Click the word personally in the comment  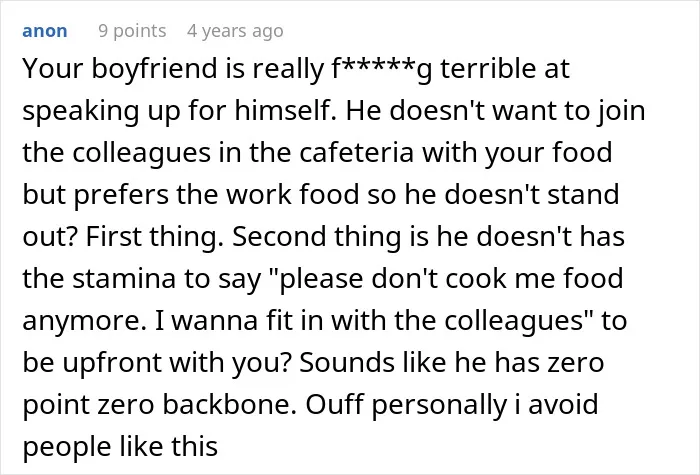(439, 406)
